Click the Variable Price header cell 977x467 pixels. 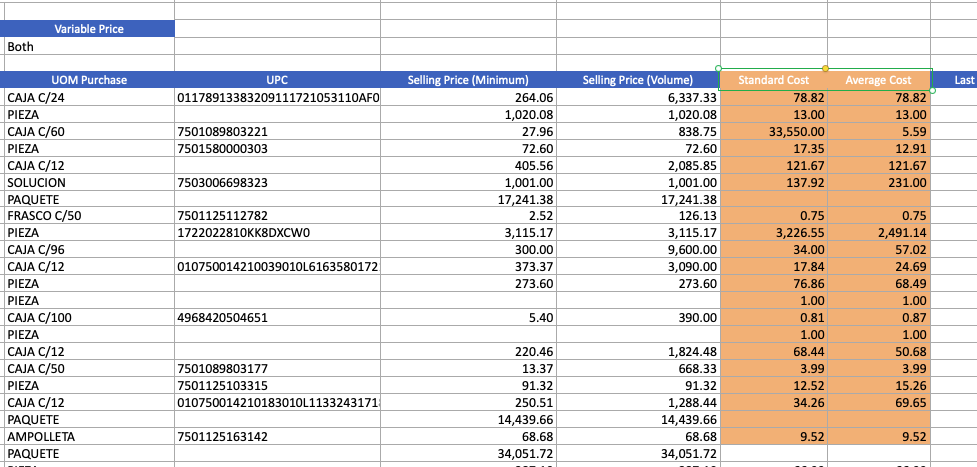88,29
